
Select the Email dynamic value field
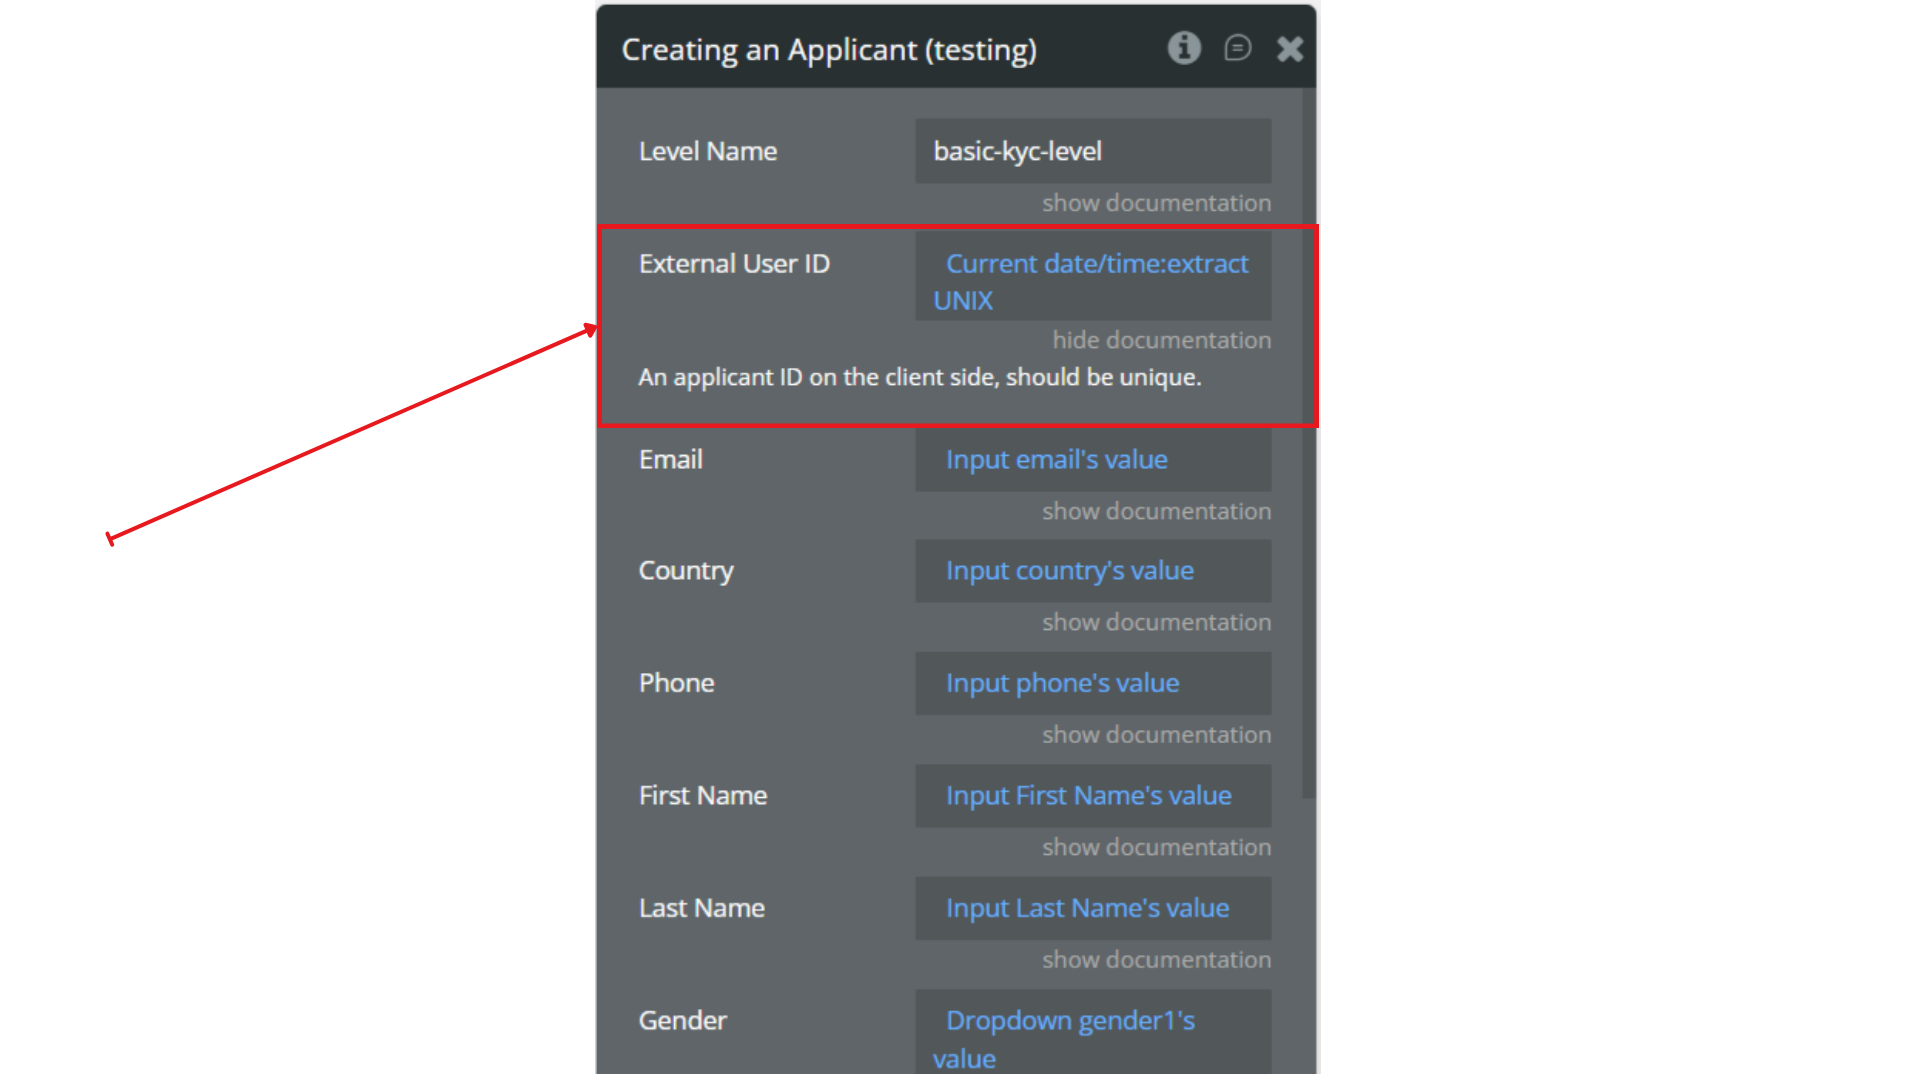click(1092, 460)
